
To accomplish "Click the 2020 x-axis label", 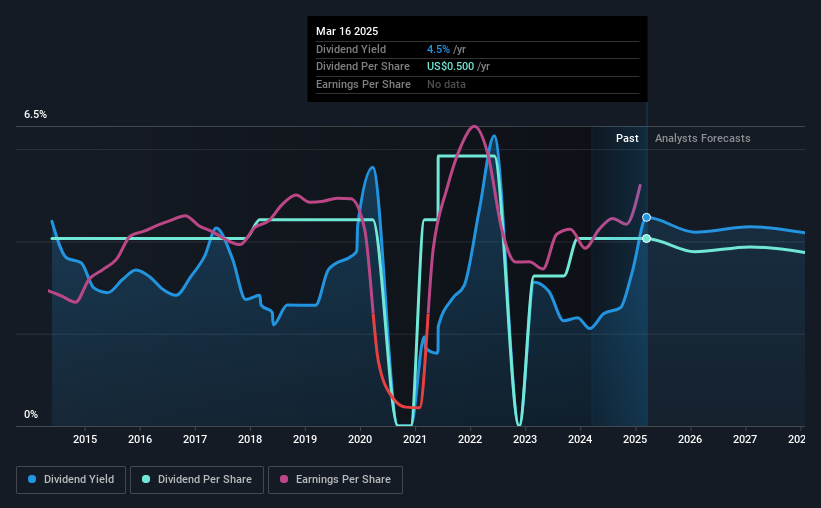I will point(360,439).
